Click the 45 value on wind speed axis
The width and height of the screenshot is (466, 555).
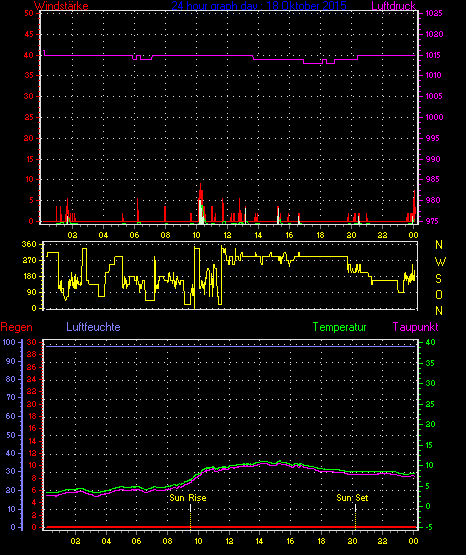[x=29, y=34]
